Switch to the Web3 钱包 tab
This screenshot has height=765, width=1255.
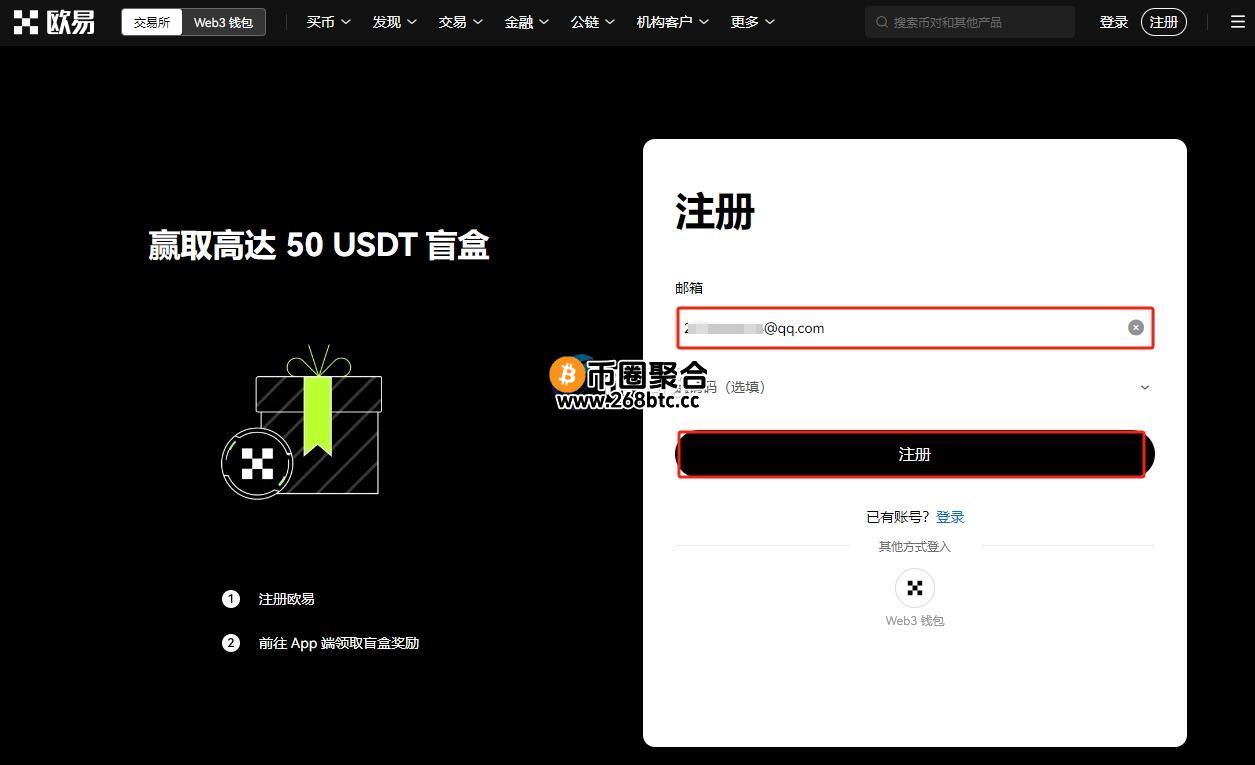point(222,21)
